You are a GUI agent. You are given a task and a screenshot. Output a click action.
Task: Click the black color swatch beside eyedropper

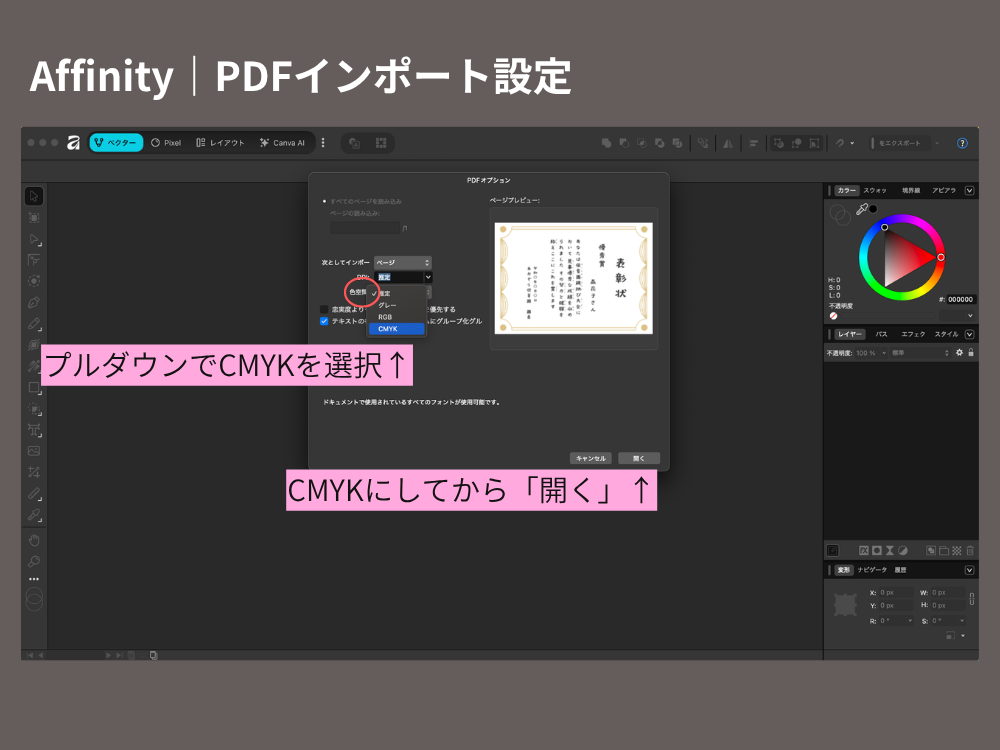tap(873, 209)
